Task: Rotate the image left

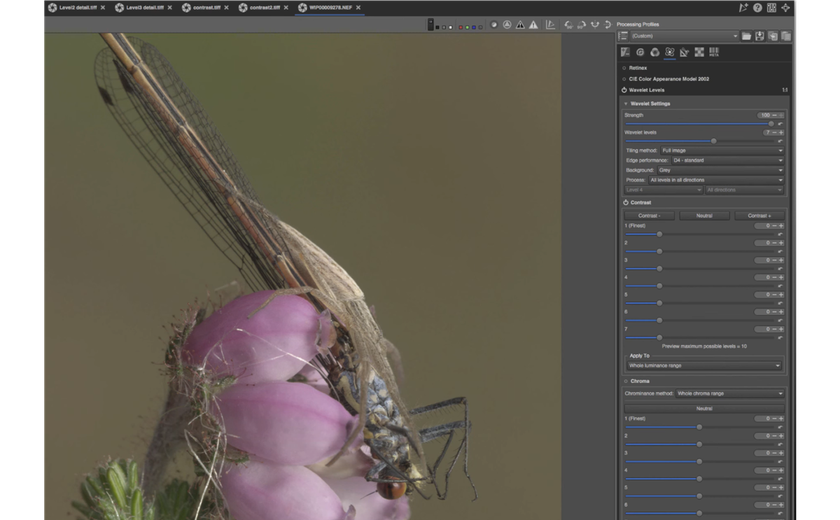Action: [568, 25]
